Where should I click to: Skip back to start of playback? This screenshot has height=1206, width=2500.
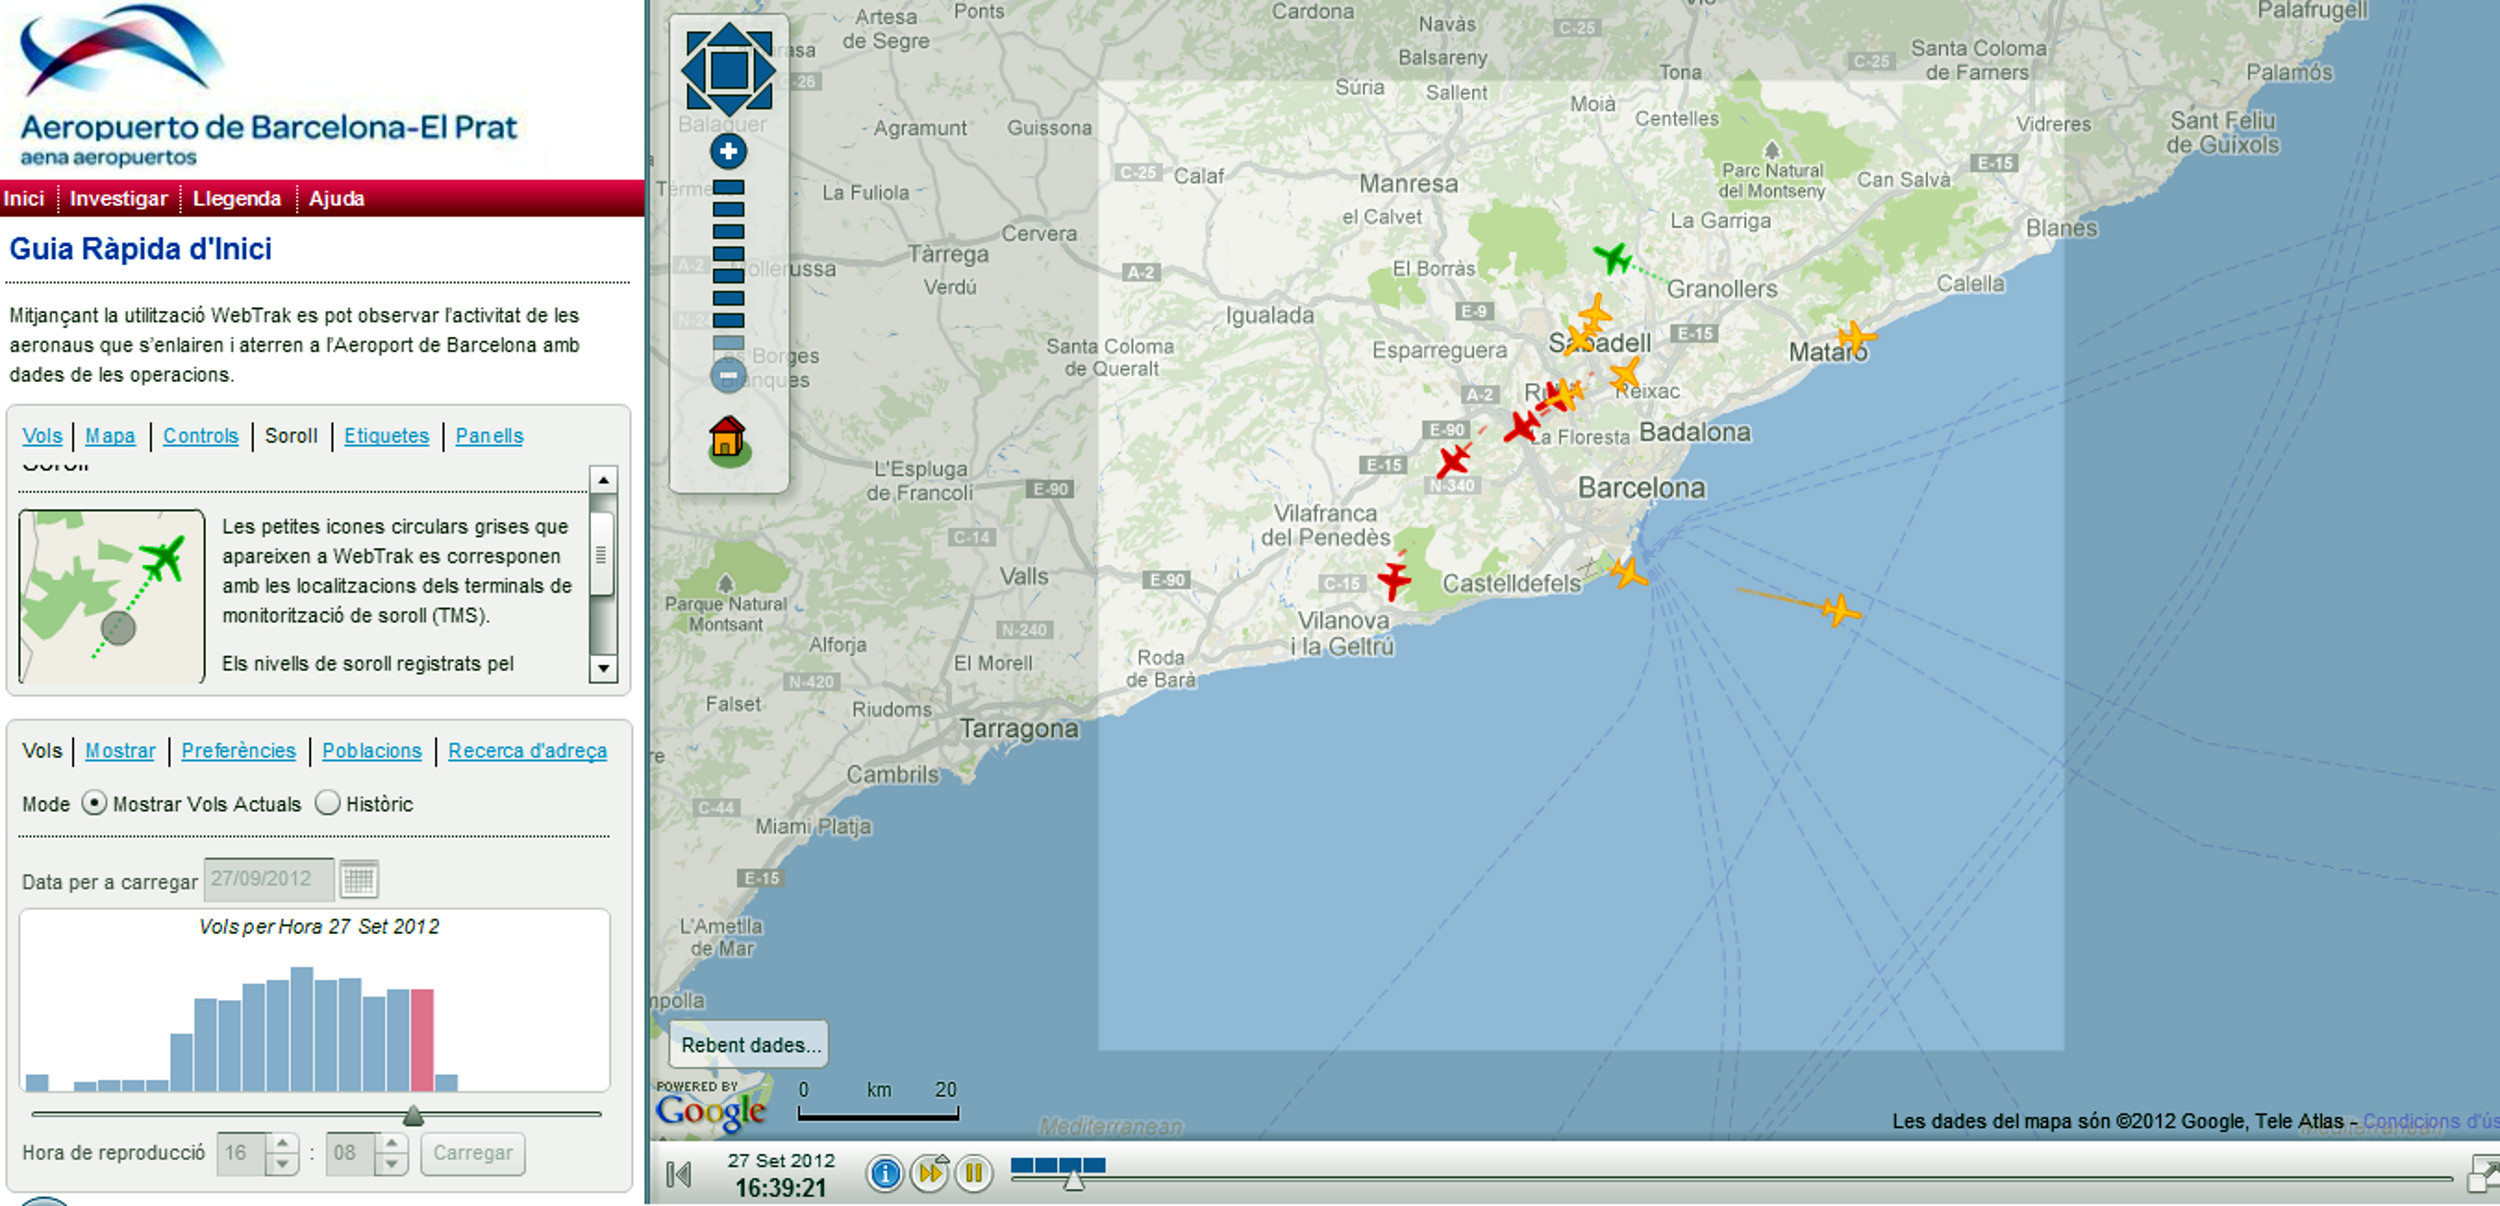point(679,1174)
